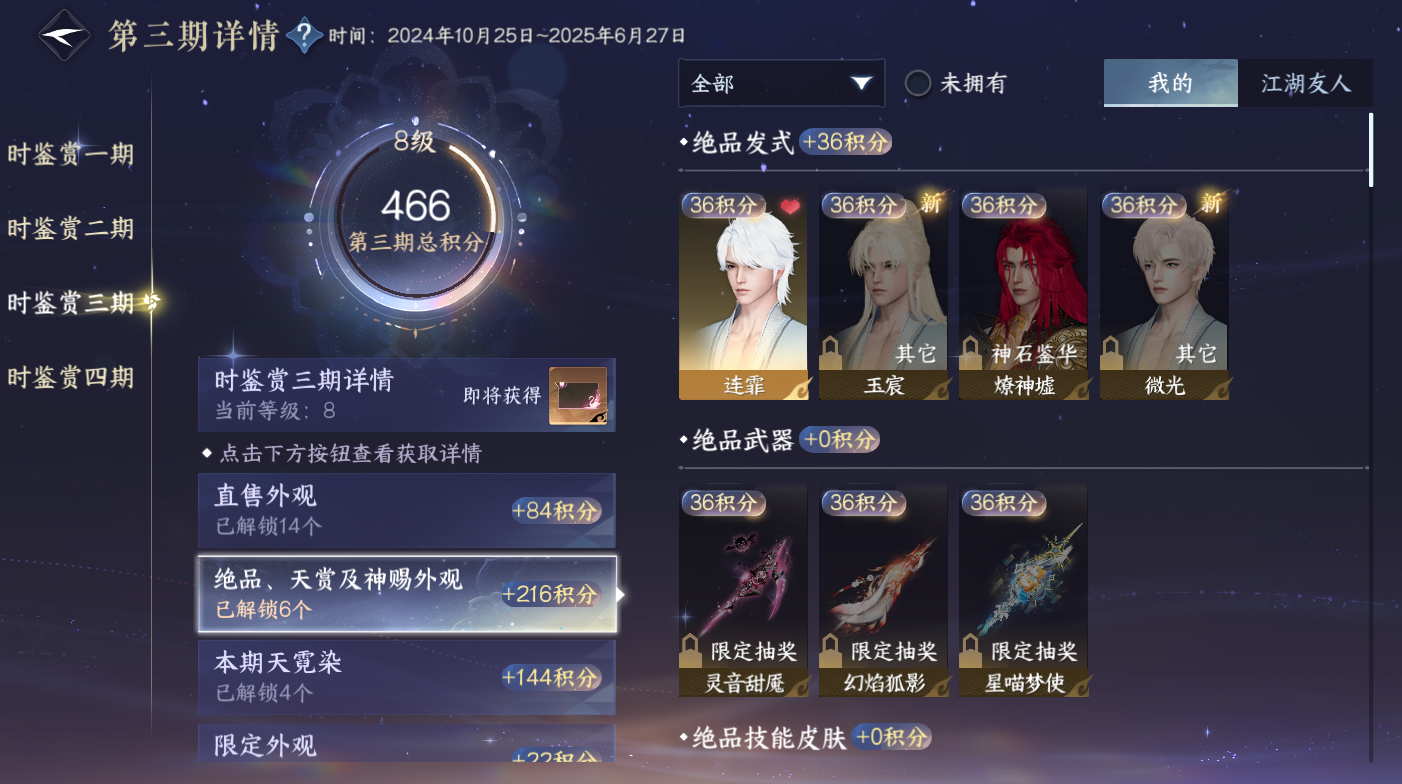
Task: Select the 燎神墟 red hairstyle card
Action: [x=1023, y=295]
